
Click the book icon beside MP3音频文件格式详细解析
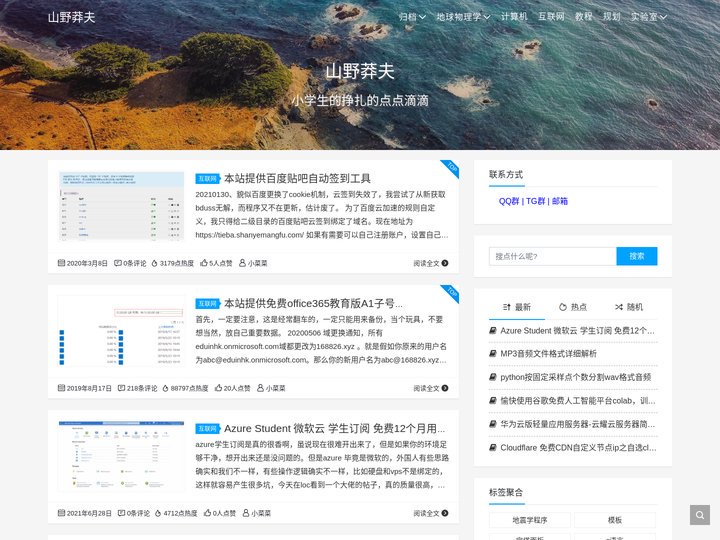(x=493, y=354)
